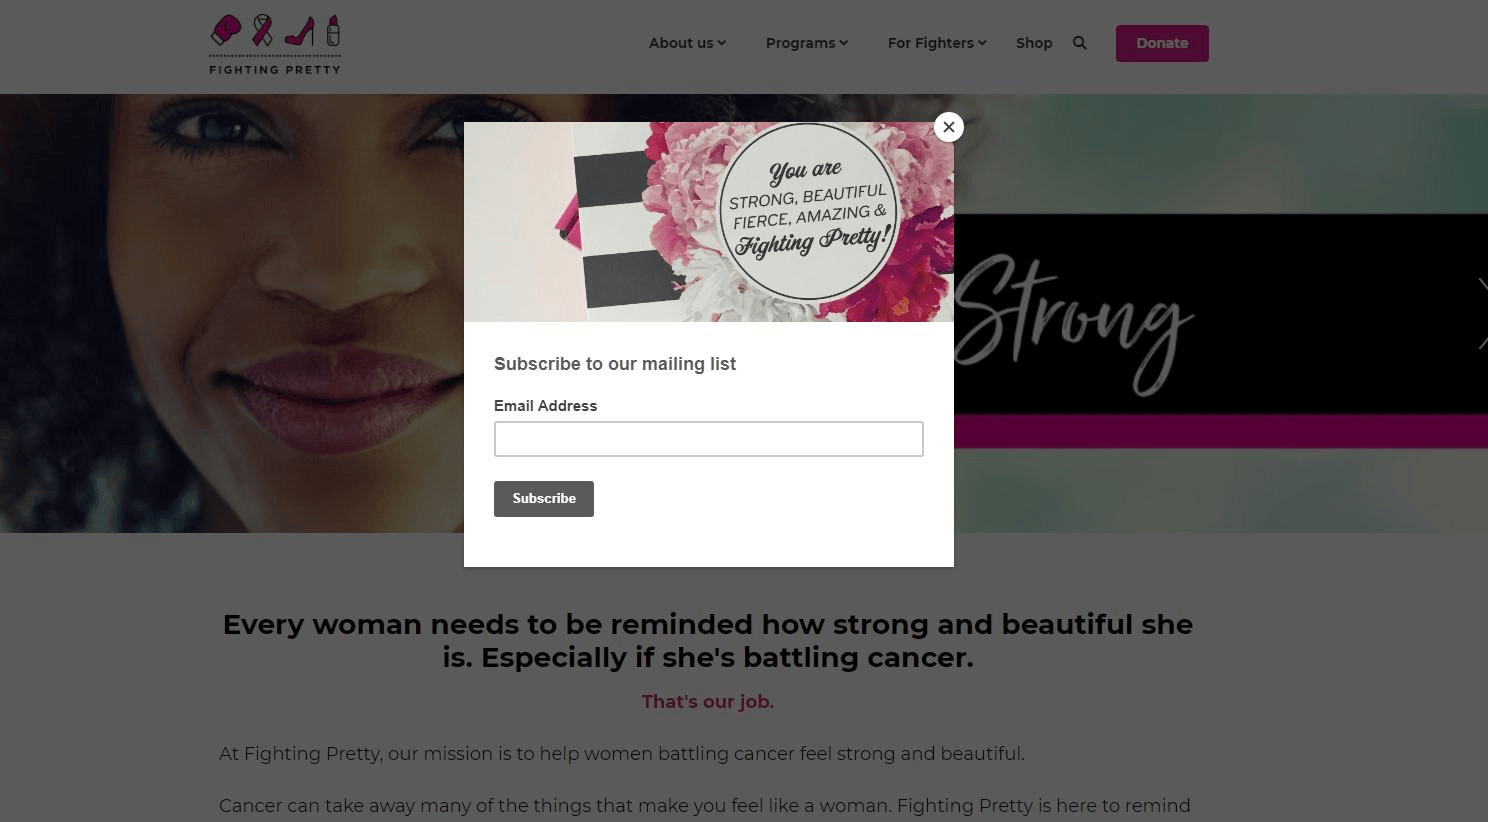Expand the For Fighters dropdown menu

click(937, 43)
